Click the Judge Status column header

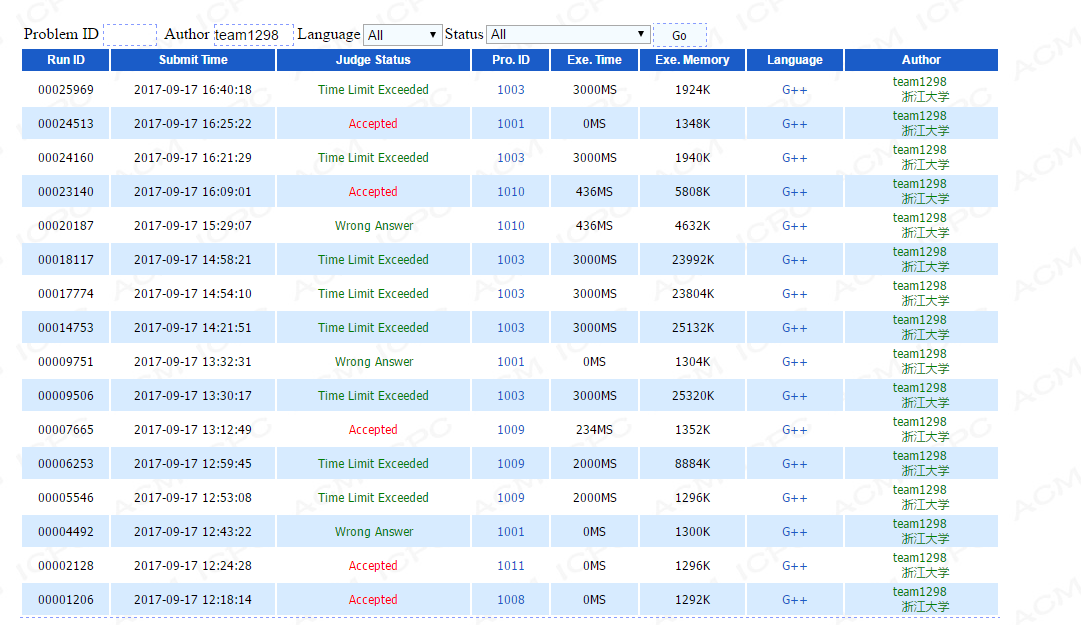click(x=373, y=60)
